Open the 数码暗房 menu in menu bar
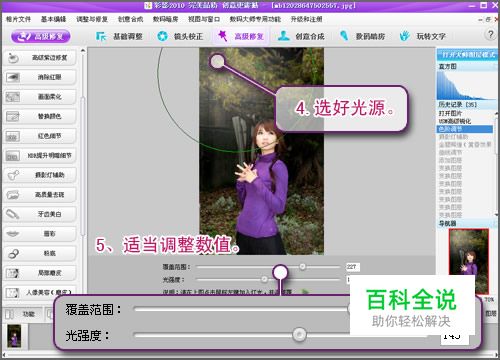 165,19
